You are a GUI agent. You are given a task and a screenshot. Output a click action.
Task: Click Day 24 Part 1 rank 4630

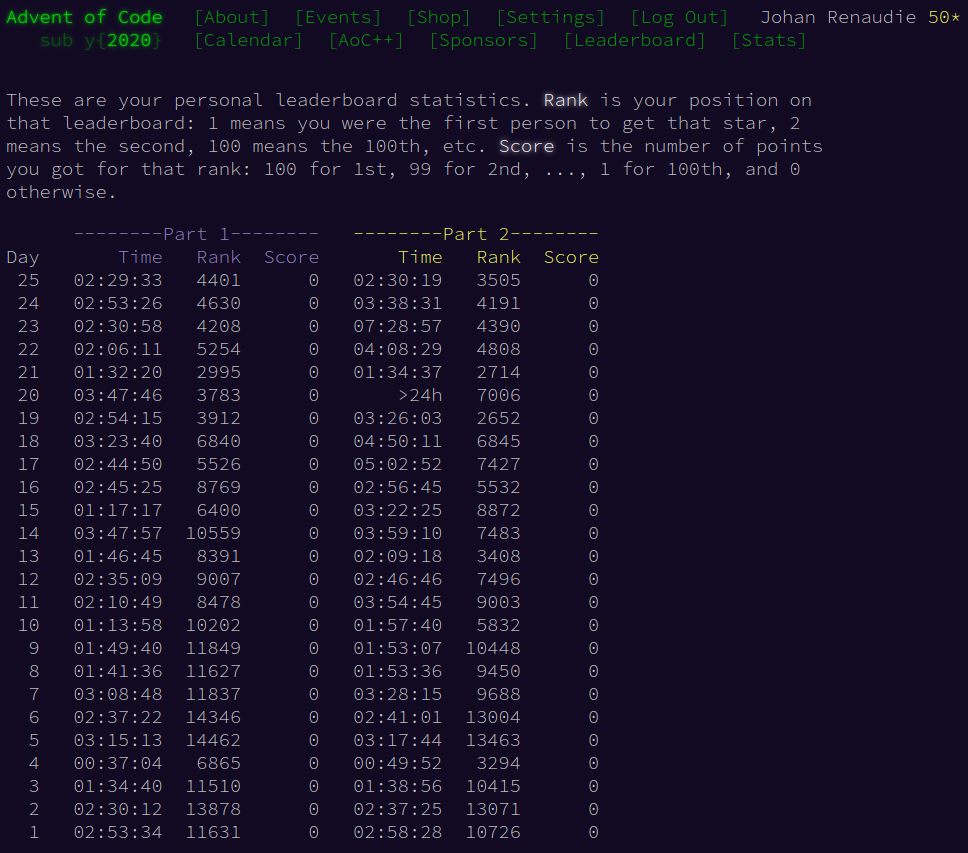pos(219,303)
